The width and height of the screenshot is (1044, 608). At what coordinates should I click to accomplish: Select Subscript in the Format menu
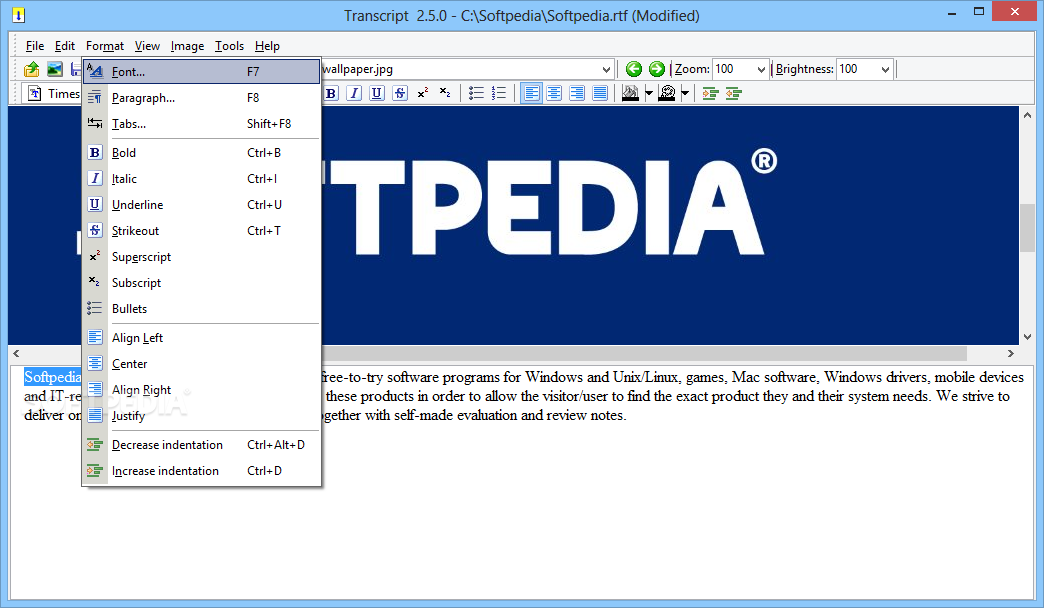click(202, 282)
